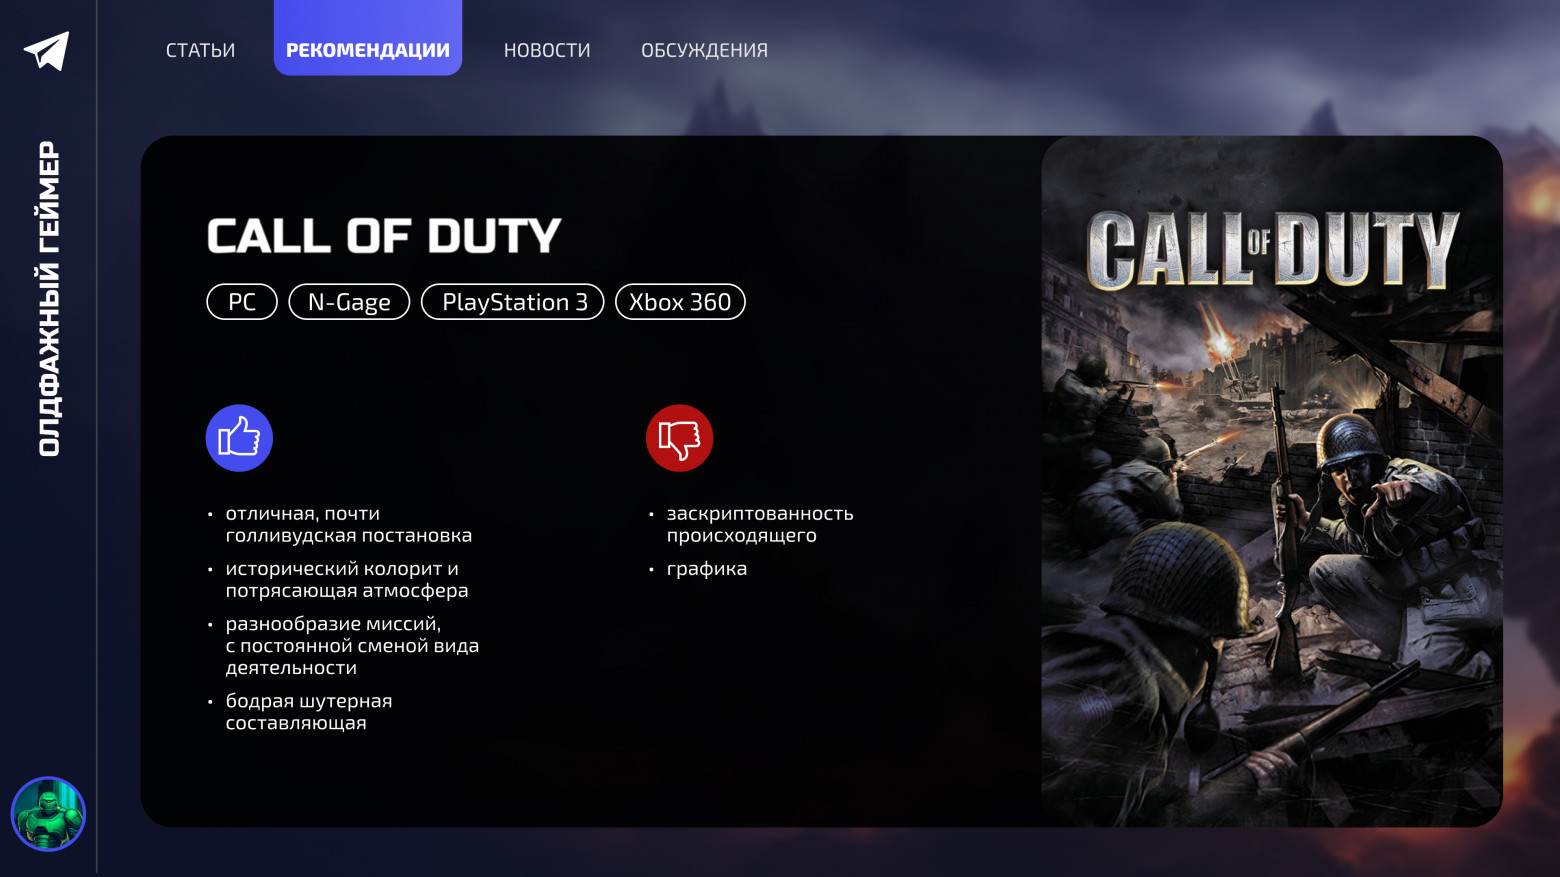Click the CALL OF DUTY title
Screen dimensions: 1560x877
(383, 236)
